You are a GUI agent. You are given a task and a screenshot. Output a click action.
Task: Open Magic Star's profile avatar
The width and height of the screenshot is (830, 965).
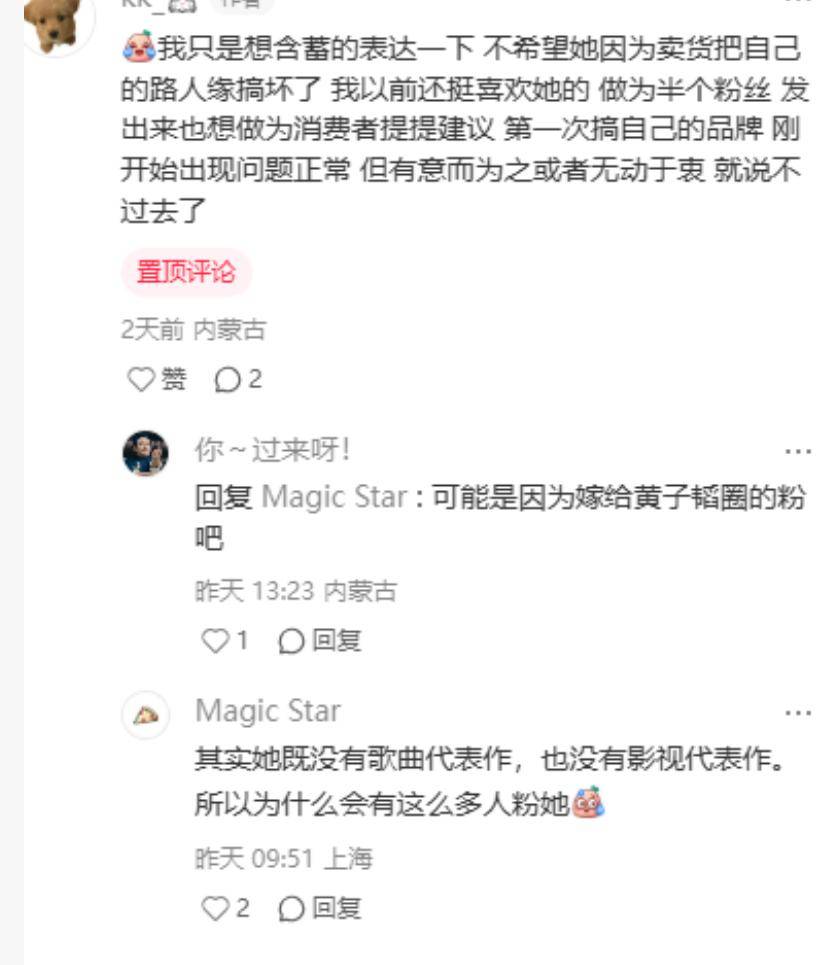click(x=146, y=715)
